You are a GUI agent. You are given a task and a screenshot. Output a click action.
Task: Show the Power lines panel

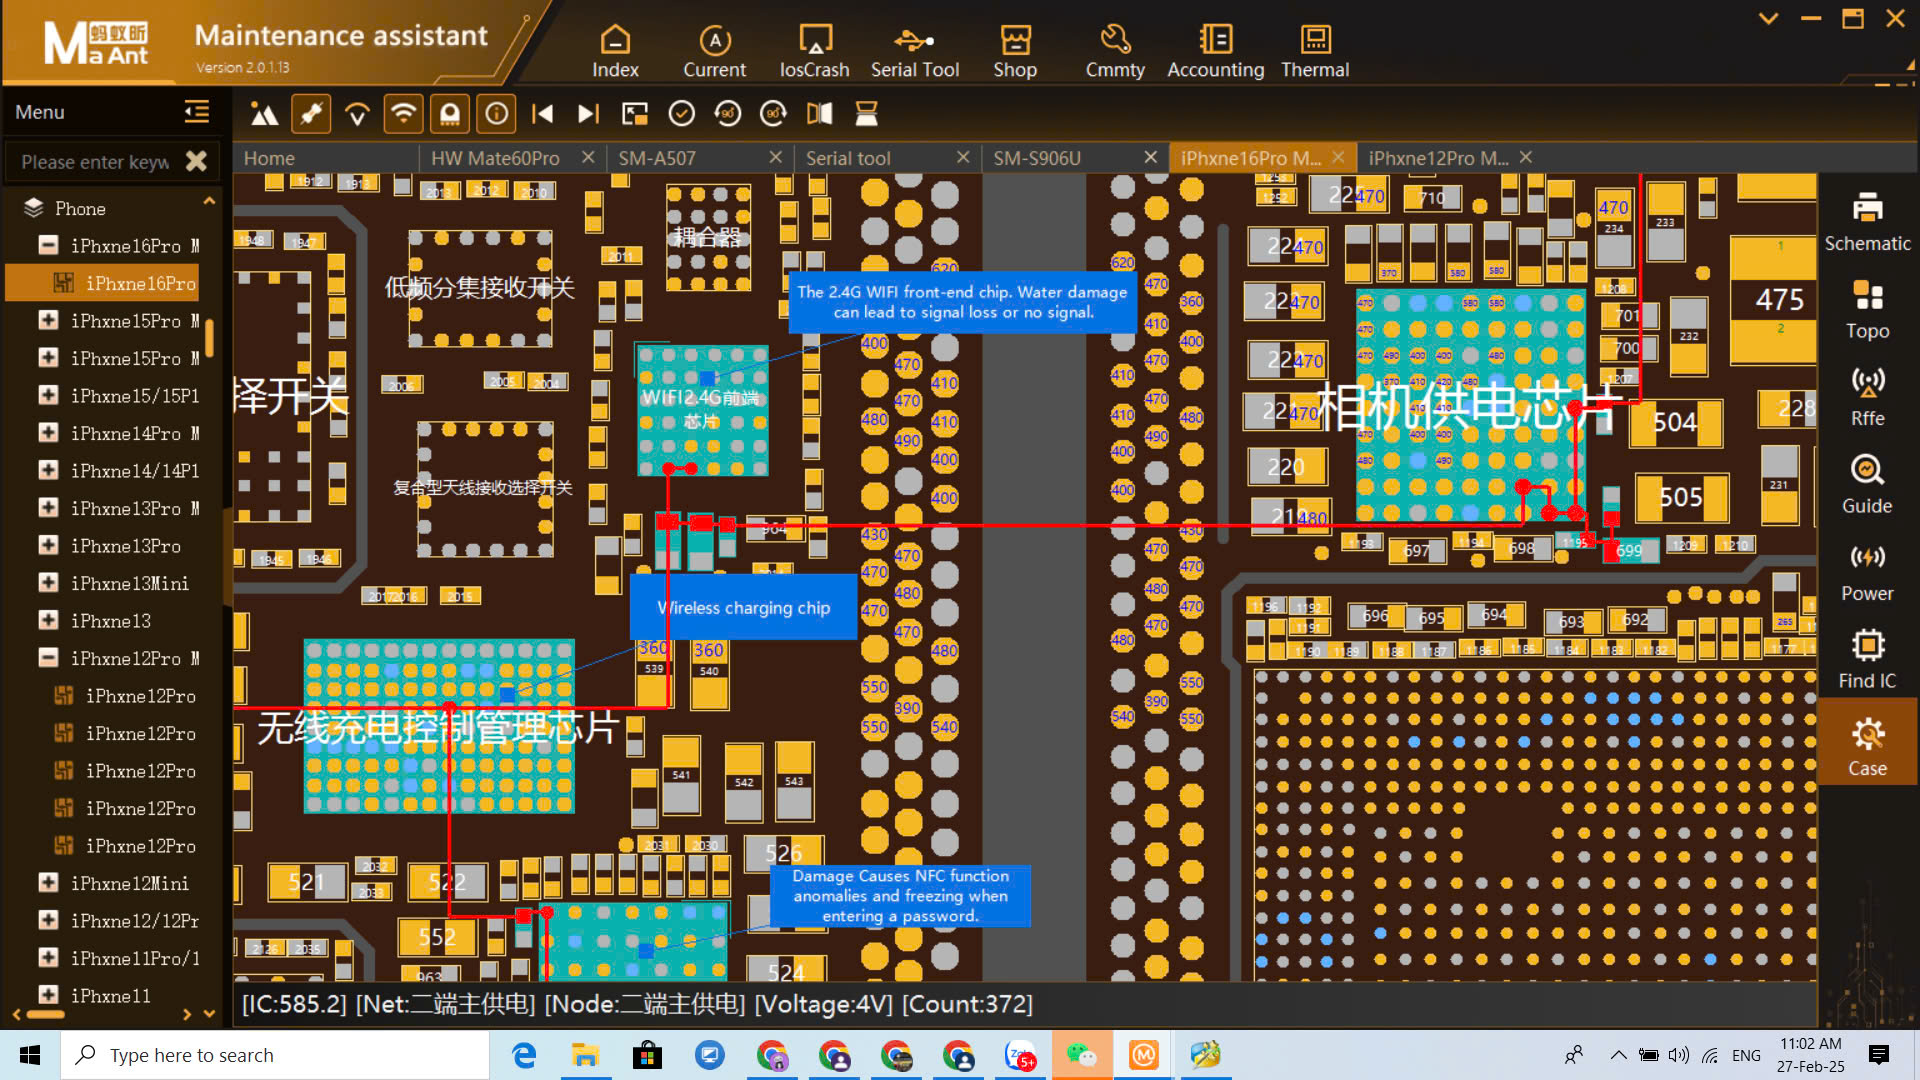pyautogui.click(x=1867, y=572)
